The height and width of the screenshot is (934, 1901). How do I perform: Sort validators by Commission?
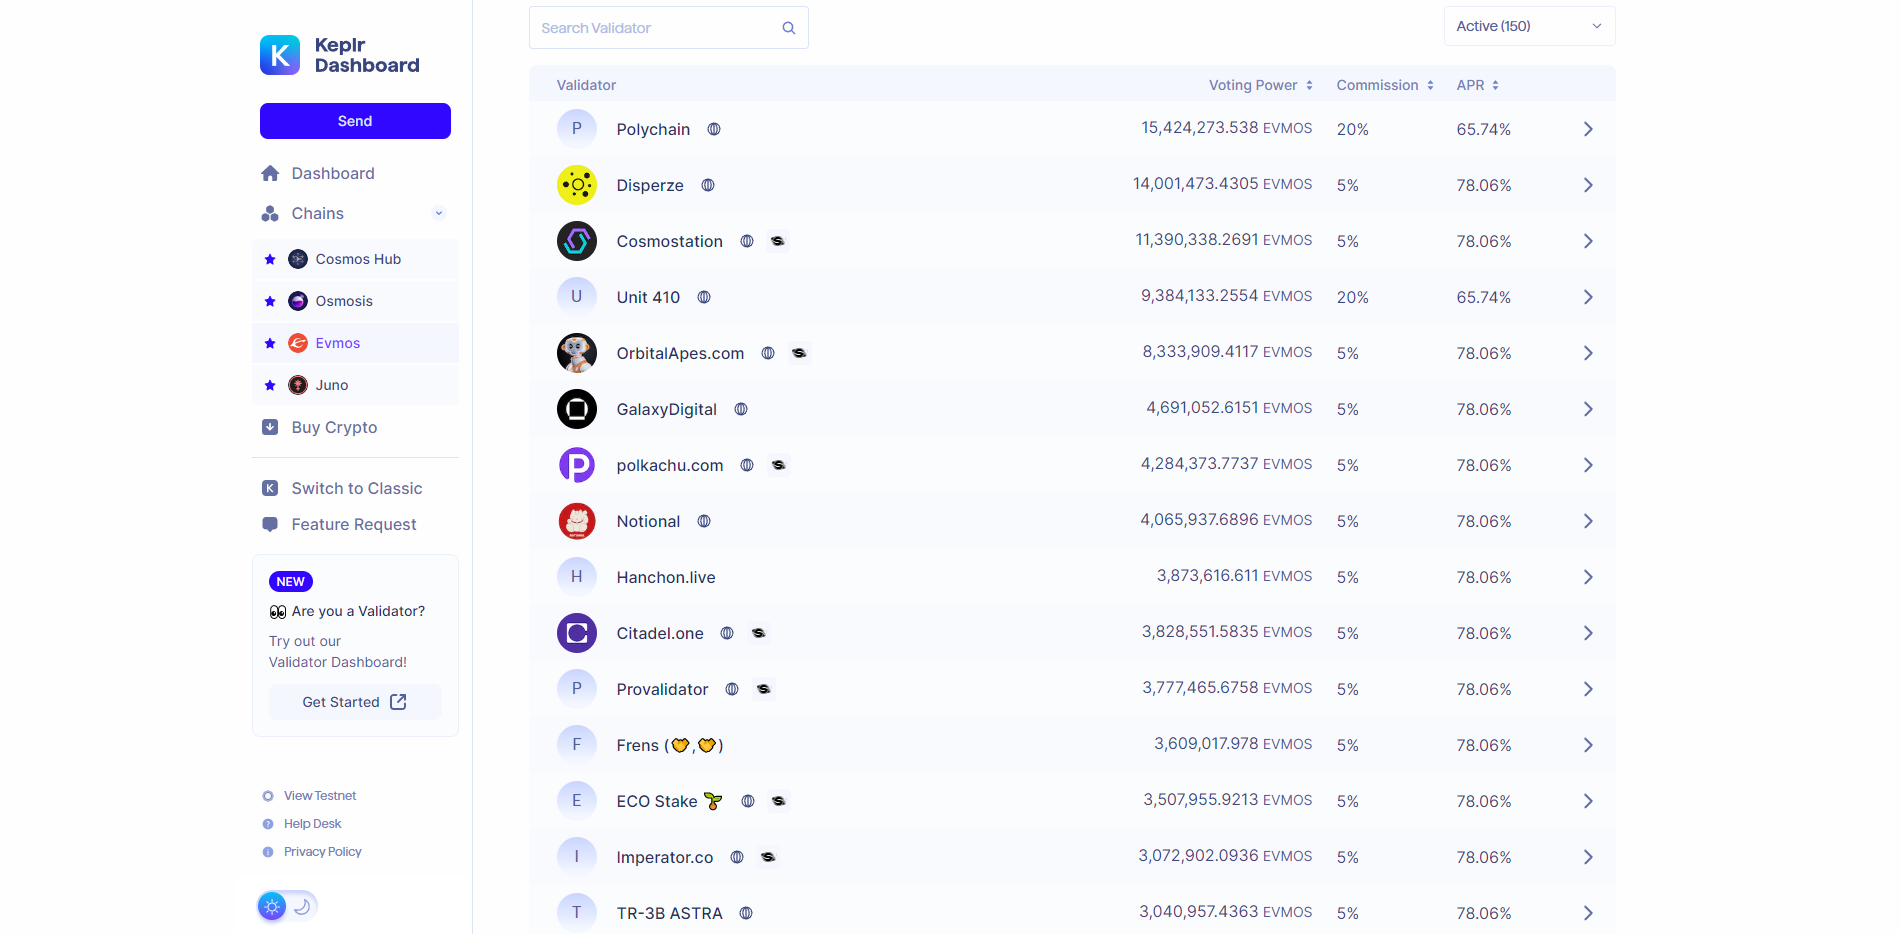tap(1385, 85)
